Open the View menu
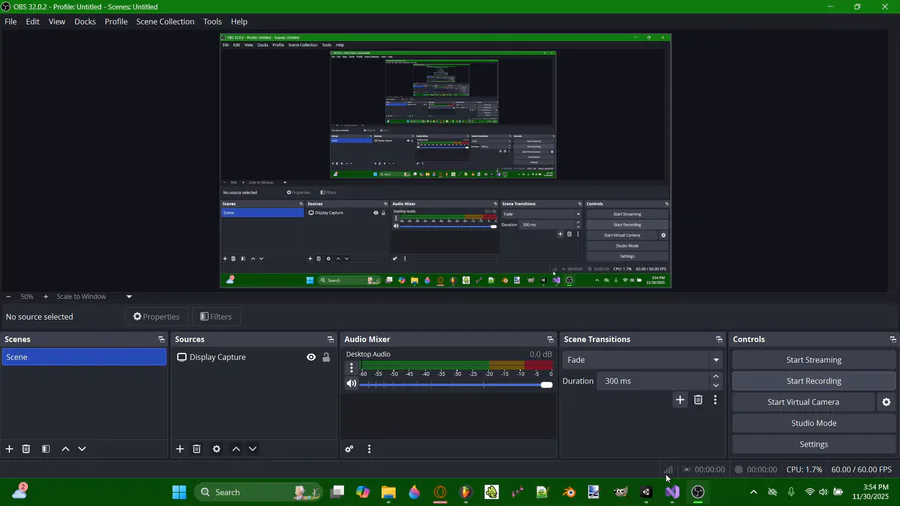The width and height of the screenshot is (900, 506). coord(57,21)
